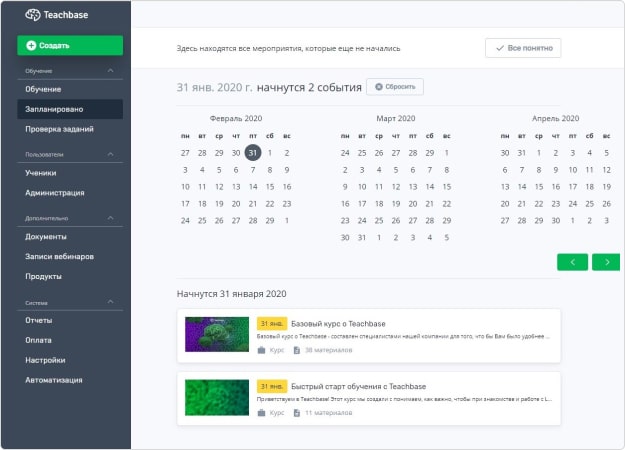
Task: Open Ученики page
Action: point(70,173)
